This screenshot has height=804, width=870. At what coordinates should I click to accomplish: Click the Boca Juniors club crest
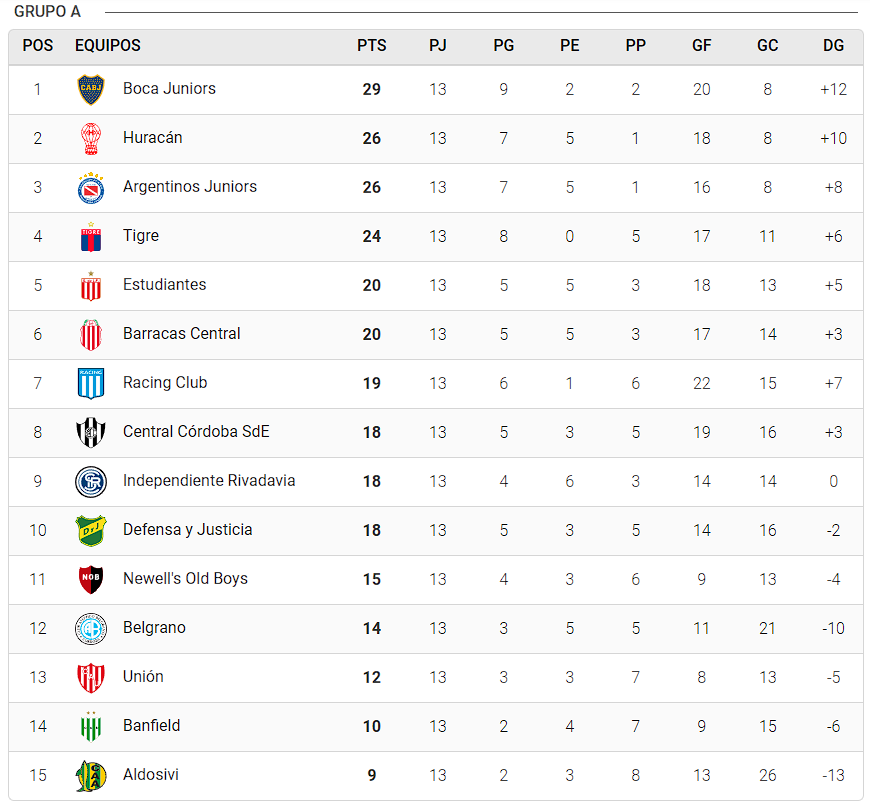click(91, 89)
